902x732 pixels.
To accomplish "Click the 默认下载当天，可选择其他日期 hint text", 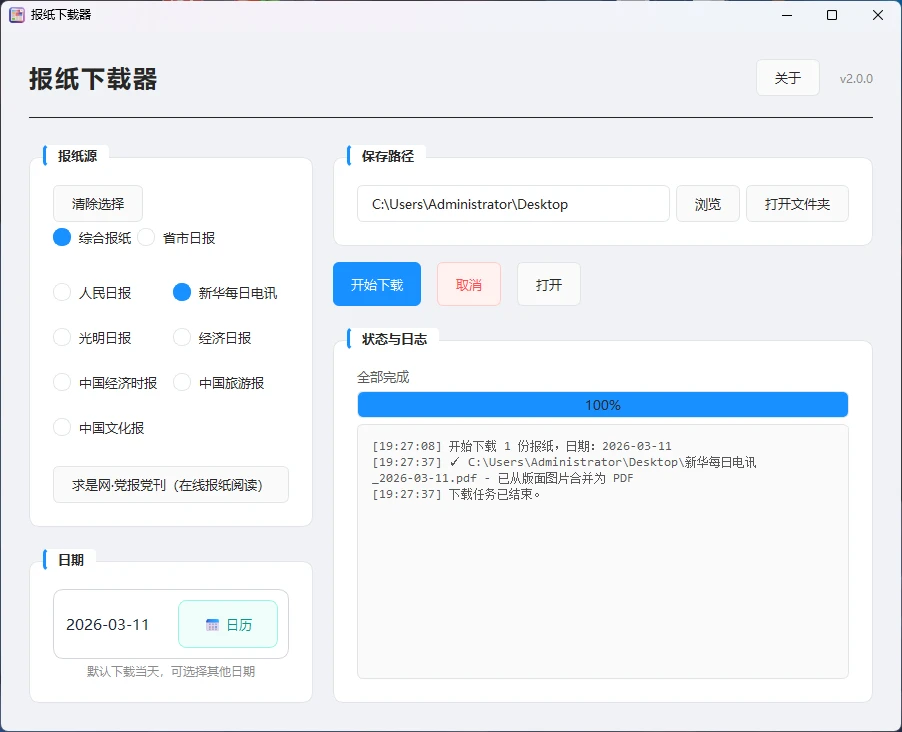I will (x=171, y=672).
